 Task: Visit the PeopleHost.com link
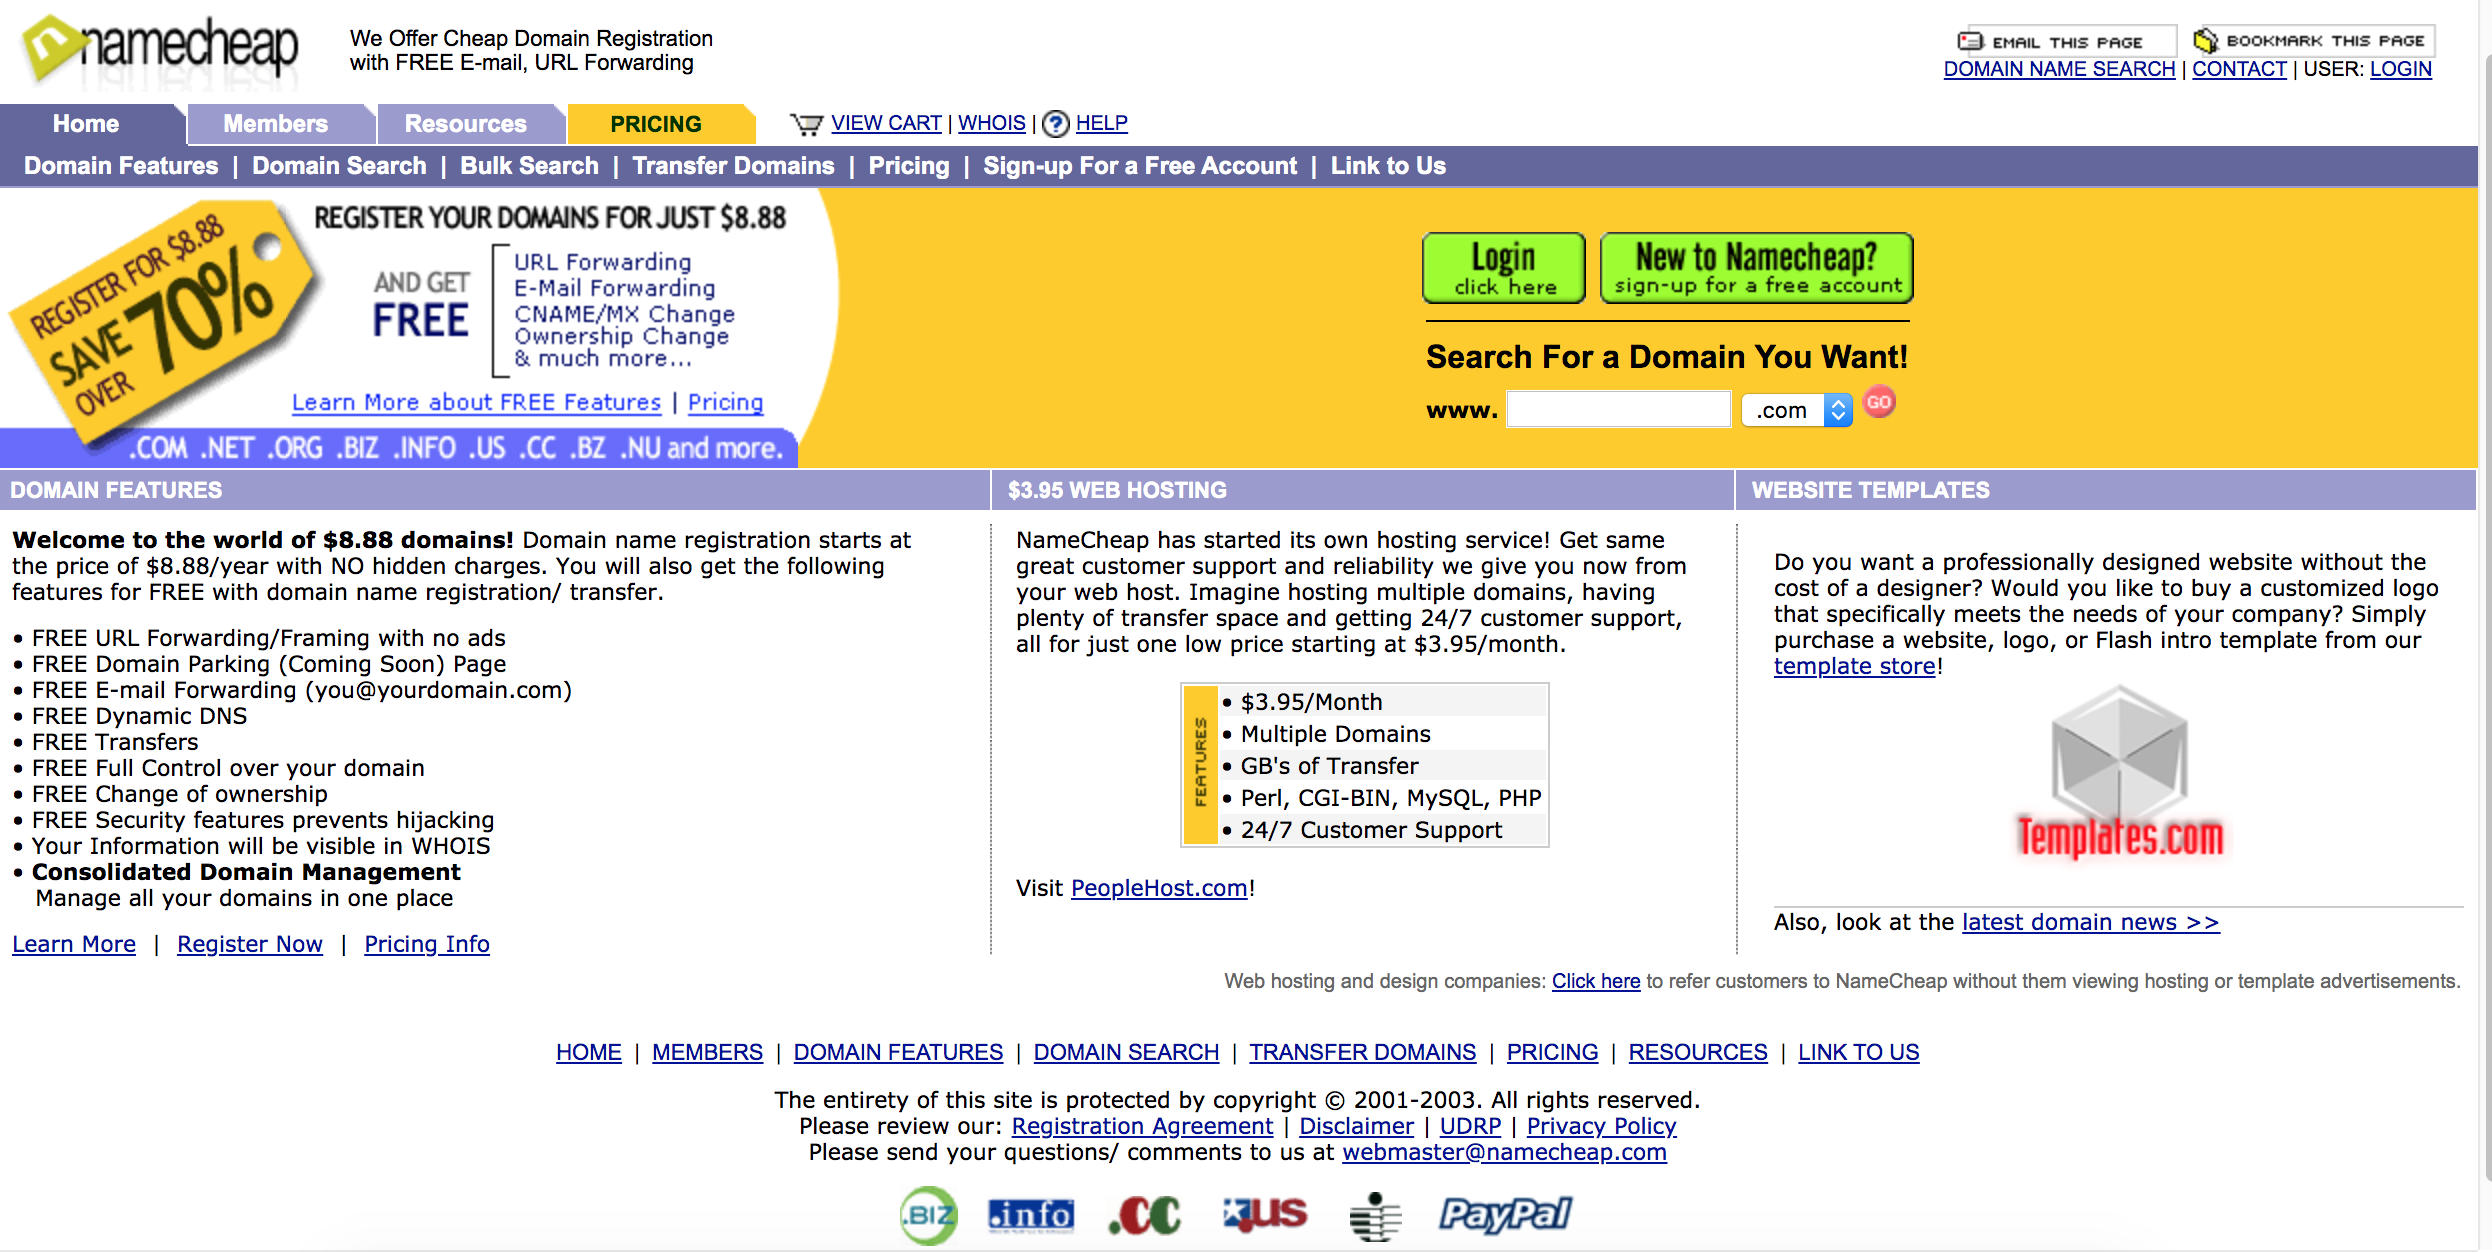coord(1159,888)
